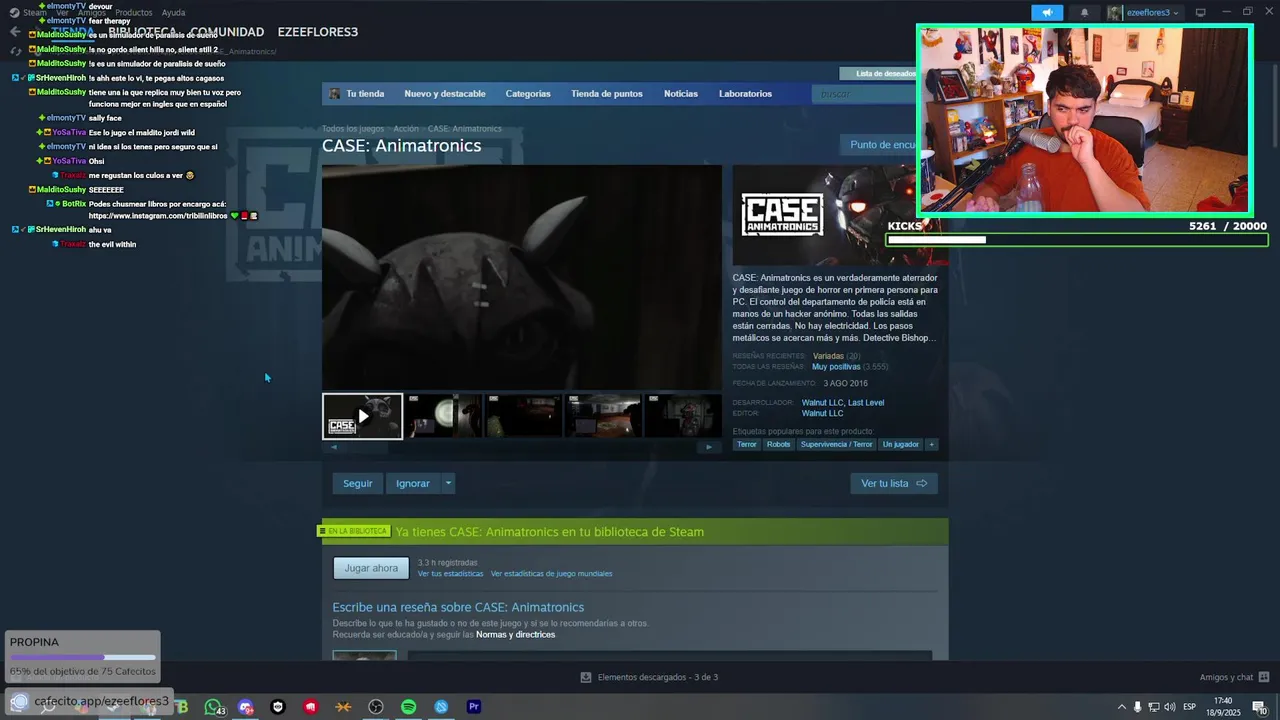The image size is (1280, 720).
Task: Open Muy positivas all reviews summary
Action: [x=836, y=367]
